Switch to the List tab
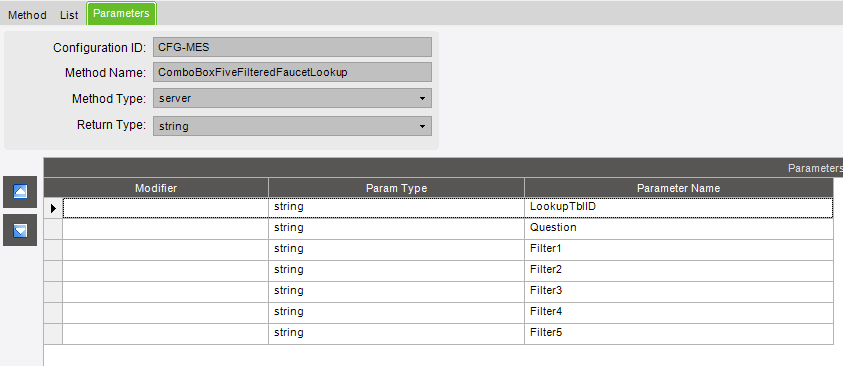The image size is (843, 366). [69, 15]
